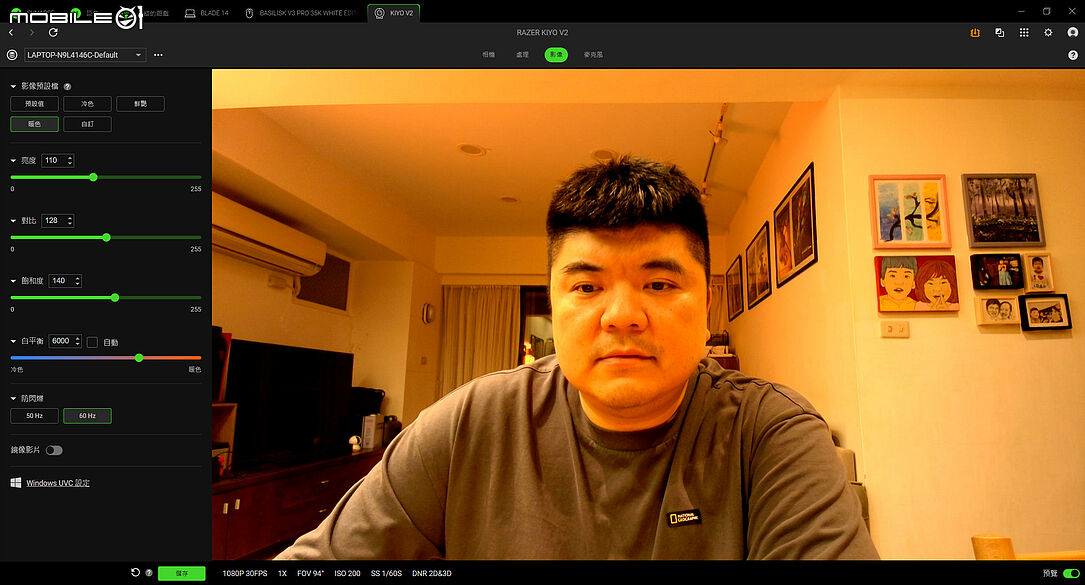Click the profile icon beside LAPTOP-N9L4146C-Default
The image size is (1085, 585).
(12, 55)
